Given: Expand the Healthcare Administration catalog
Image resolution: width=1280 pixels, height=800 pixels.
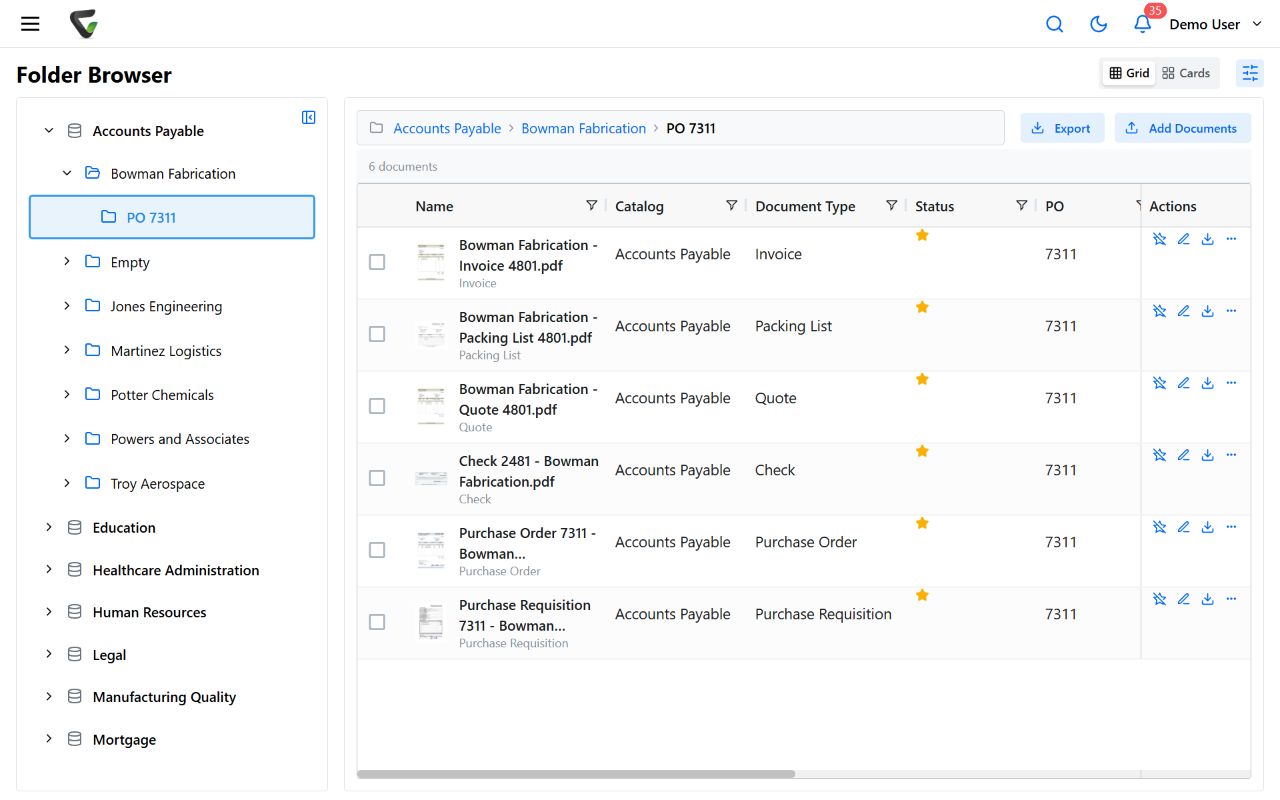Looking at the screenshot, I should (x=49, y=569).
